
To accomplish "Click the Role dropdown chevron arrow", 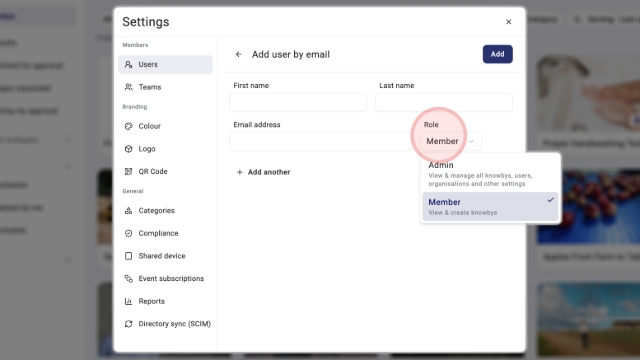I will click(471, 142).
